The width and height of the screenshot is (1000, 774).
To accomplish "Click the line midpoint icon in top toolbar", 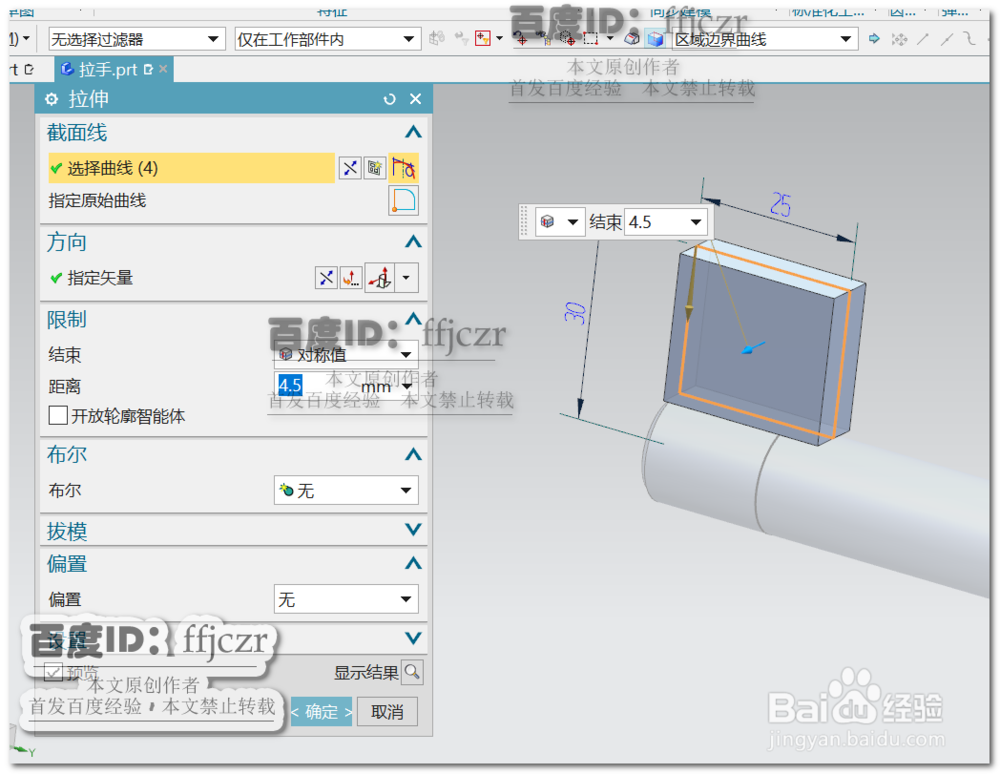I will coord(947,40).
